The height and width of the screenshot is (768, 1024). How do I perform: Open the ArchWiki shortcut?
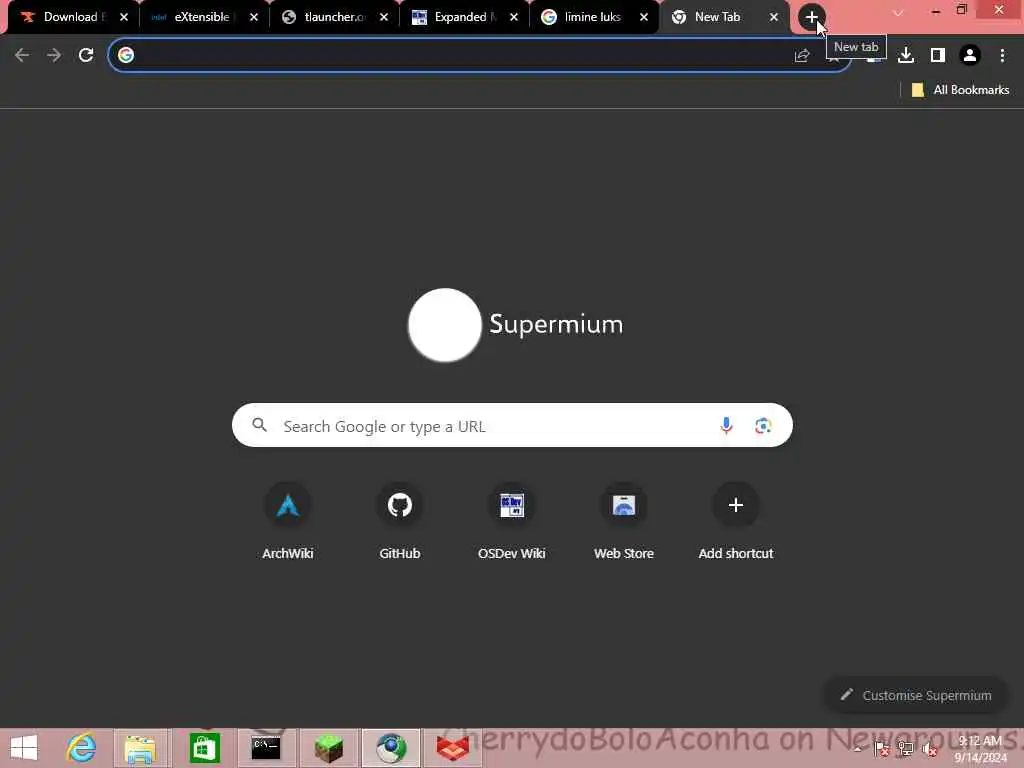coord(288,522)
